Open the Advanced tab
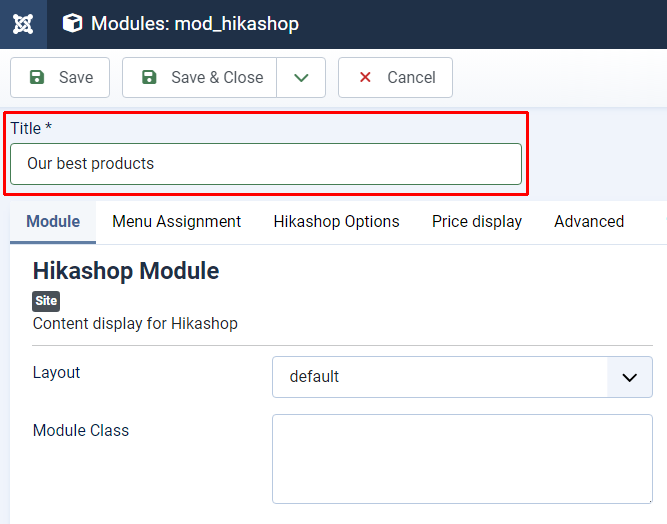Screen dimensions: 667x524 point(589,222)
